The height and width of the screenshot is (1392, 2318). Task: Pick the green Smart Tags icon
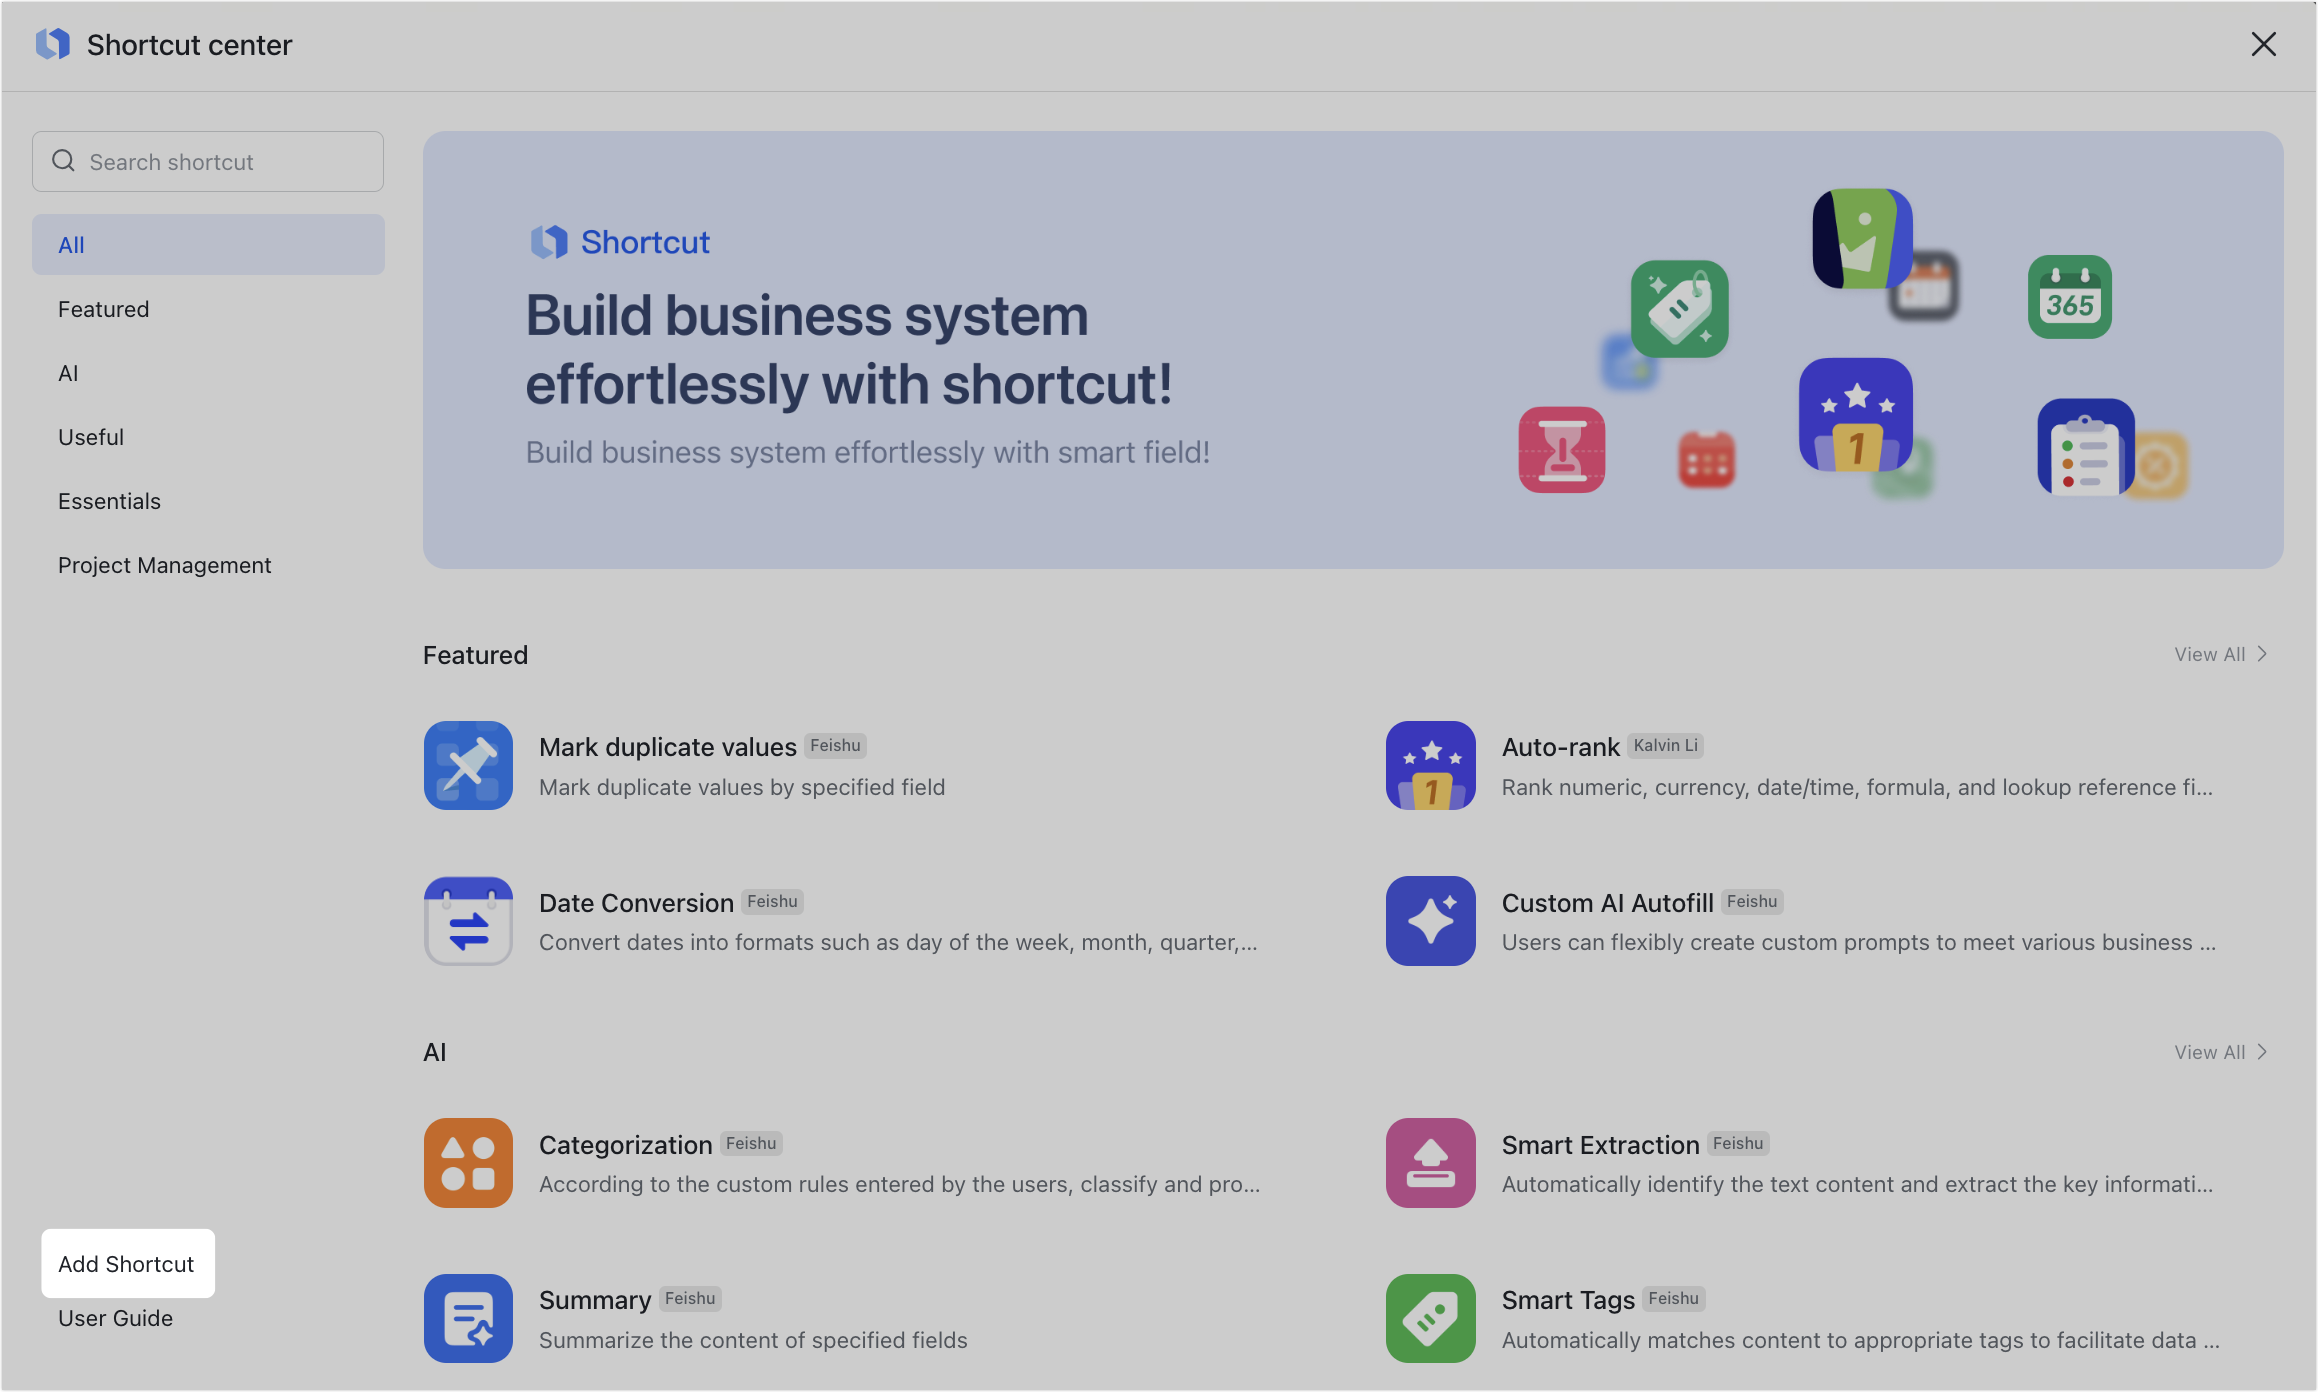(1430, 1318)
